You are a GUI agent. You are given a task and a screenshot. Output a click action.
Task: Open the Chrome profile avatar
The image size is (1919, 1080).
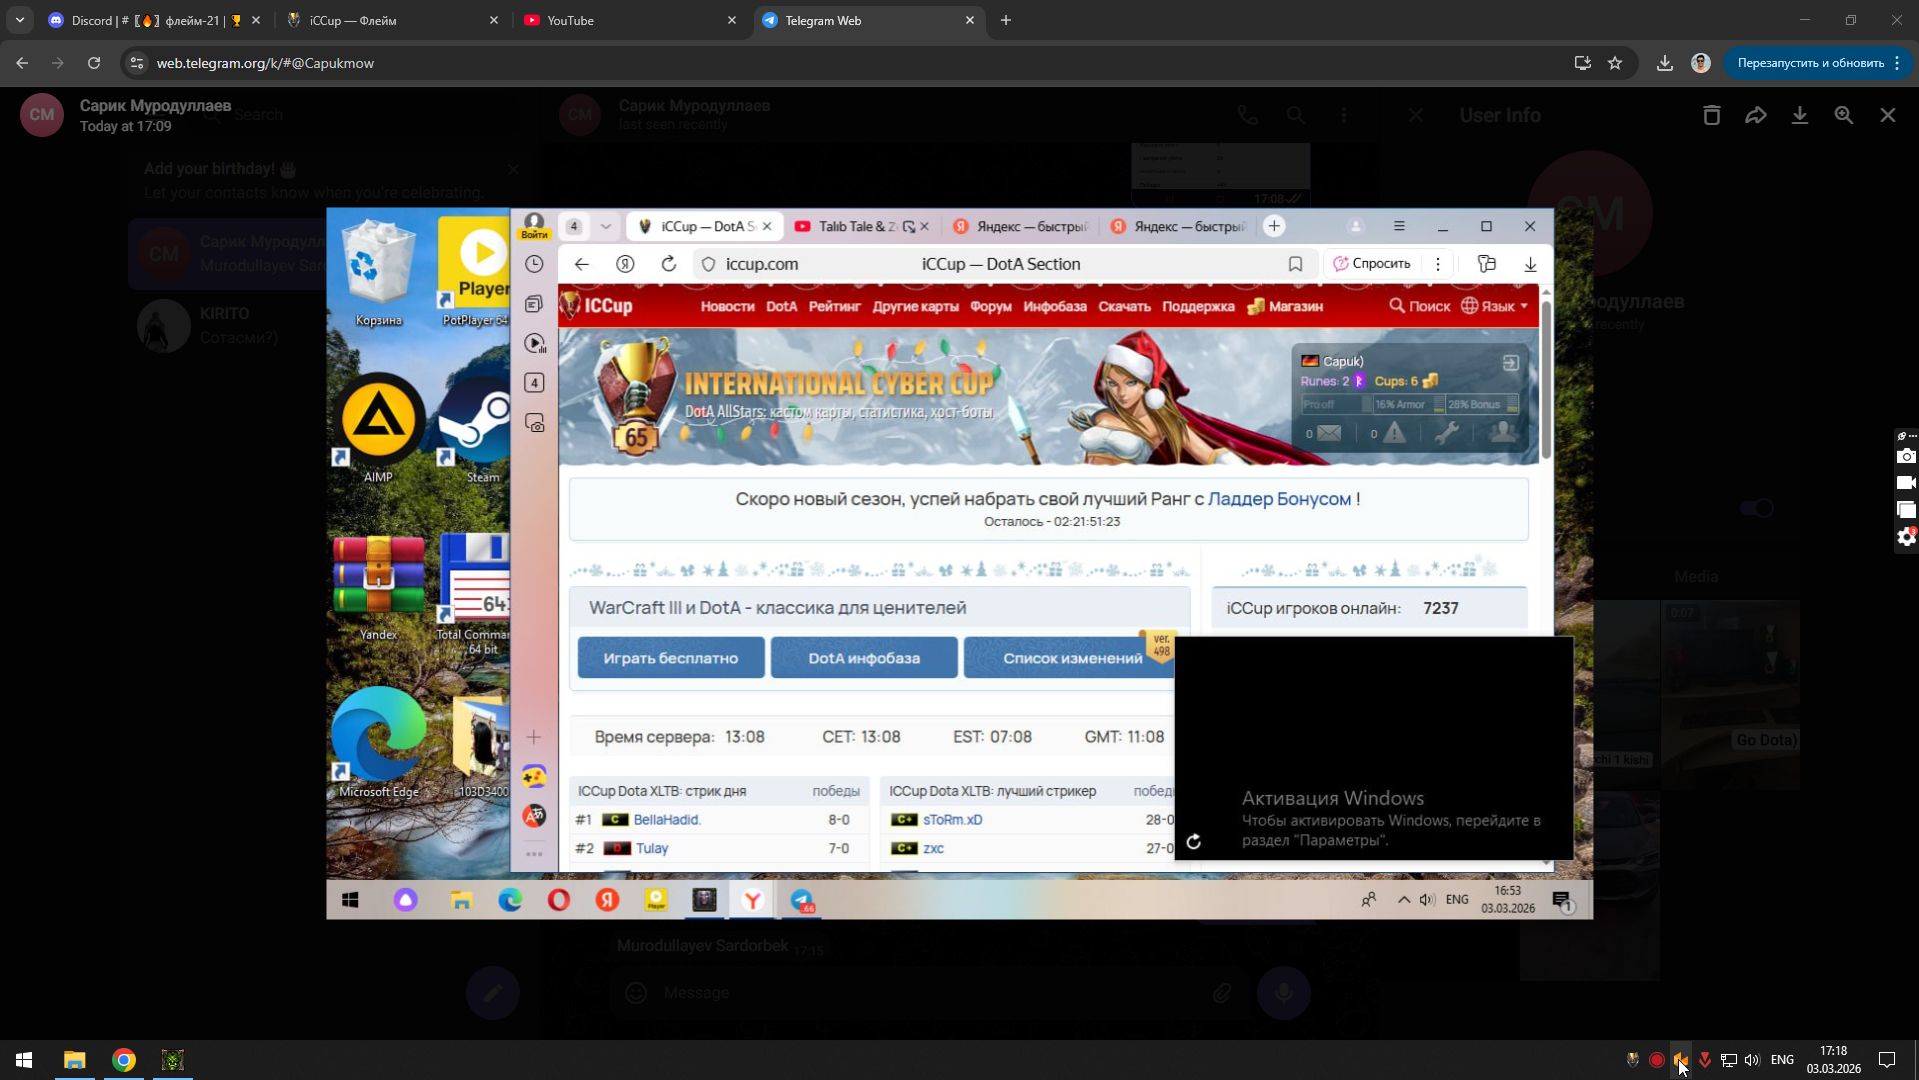coord(1701,63)
